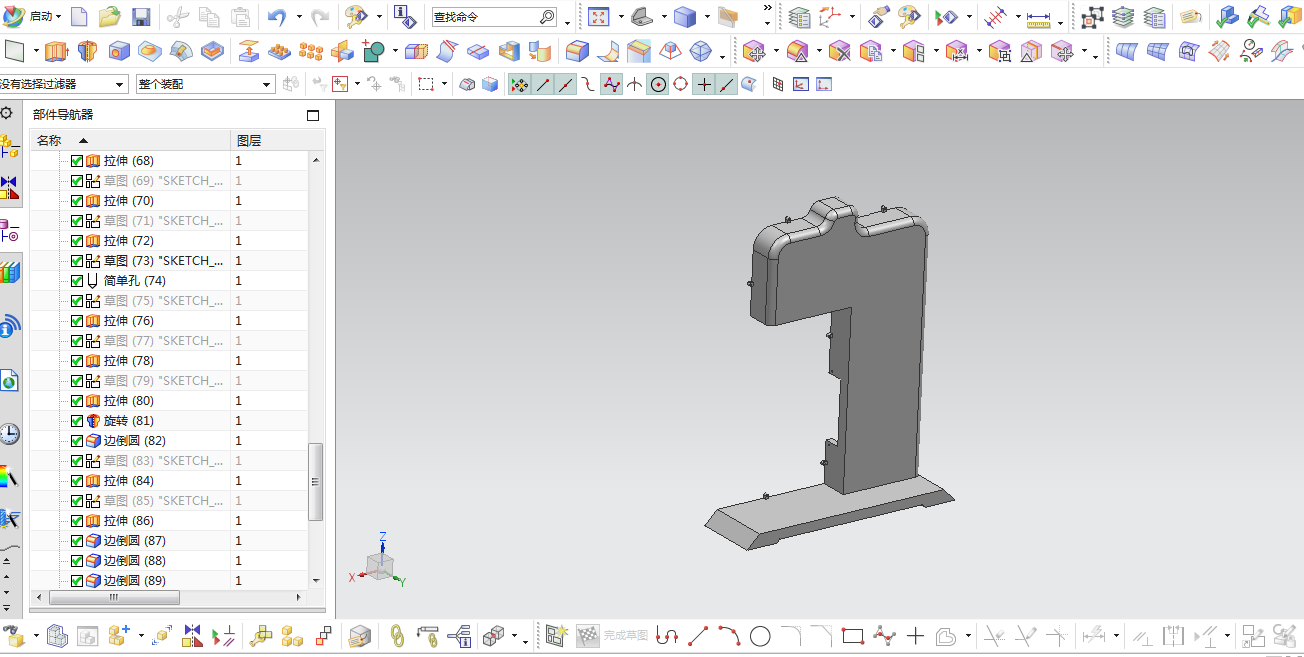
Task: Select the Extrude feature tool in the top toolbar
Action: (56, 51)
